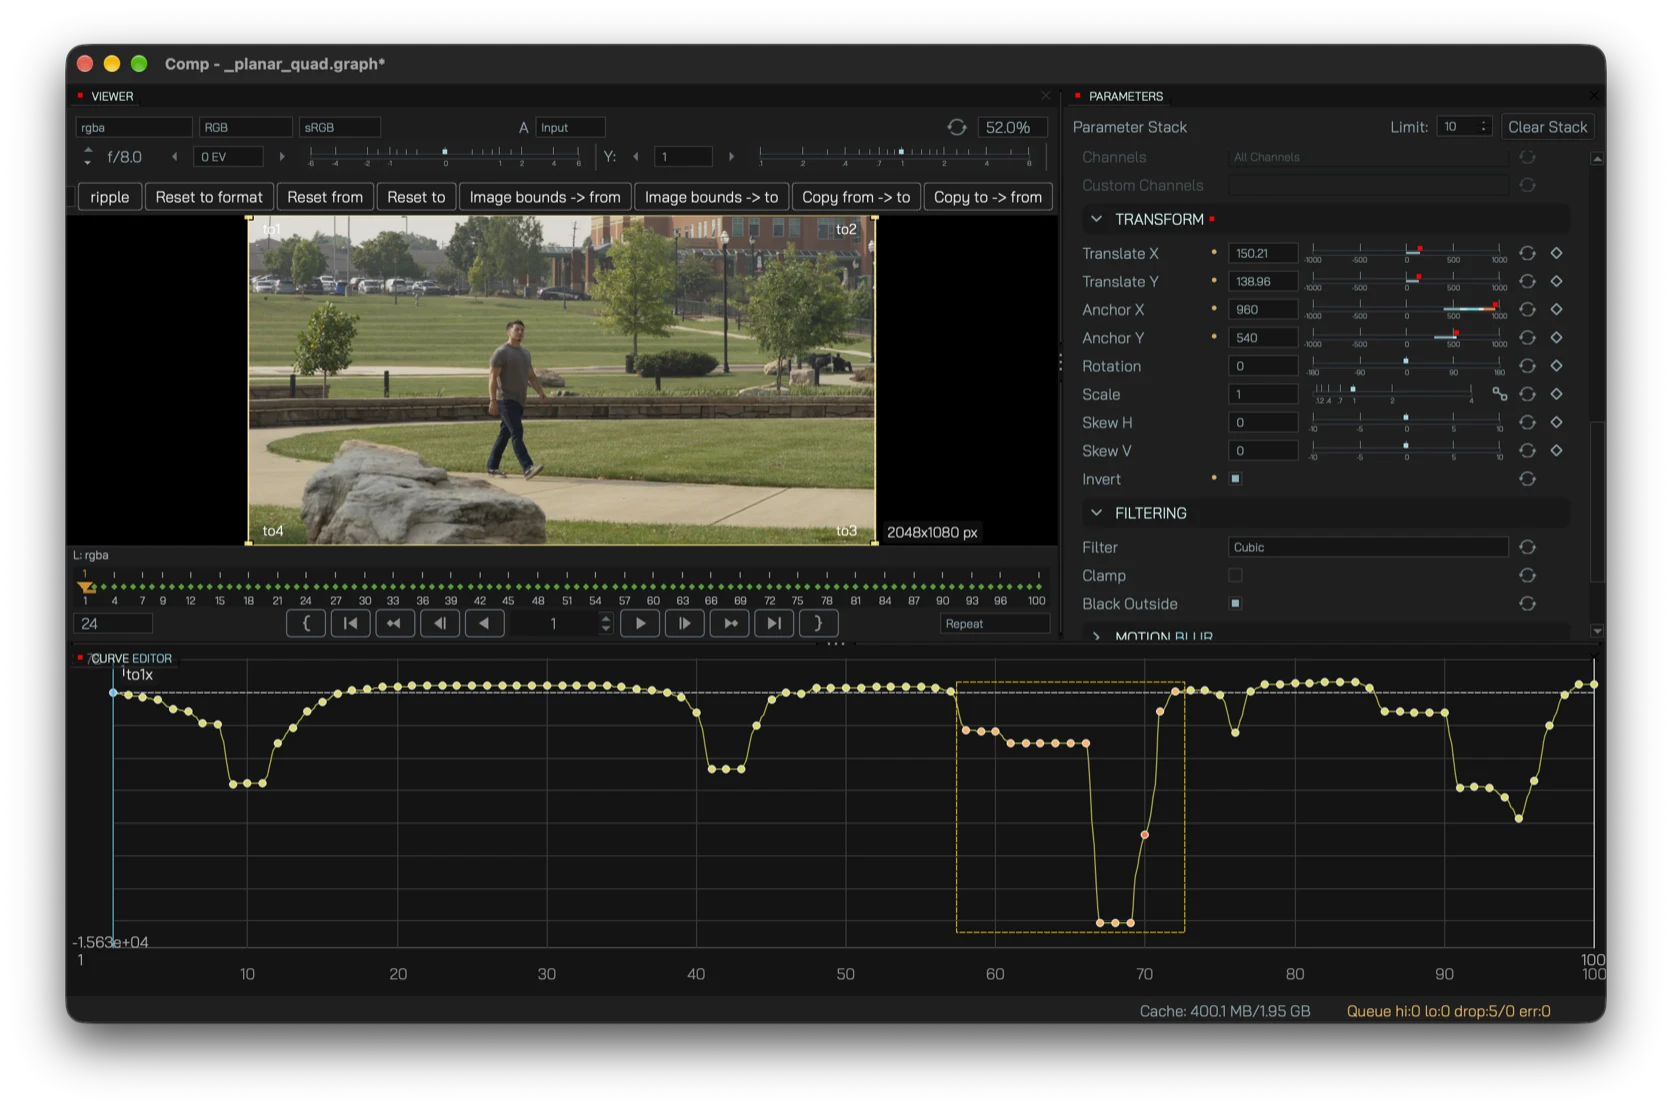Add keyframe for Rotation
The height and width of the screenshot is (1110, 1672).
coord(1556,366)
